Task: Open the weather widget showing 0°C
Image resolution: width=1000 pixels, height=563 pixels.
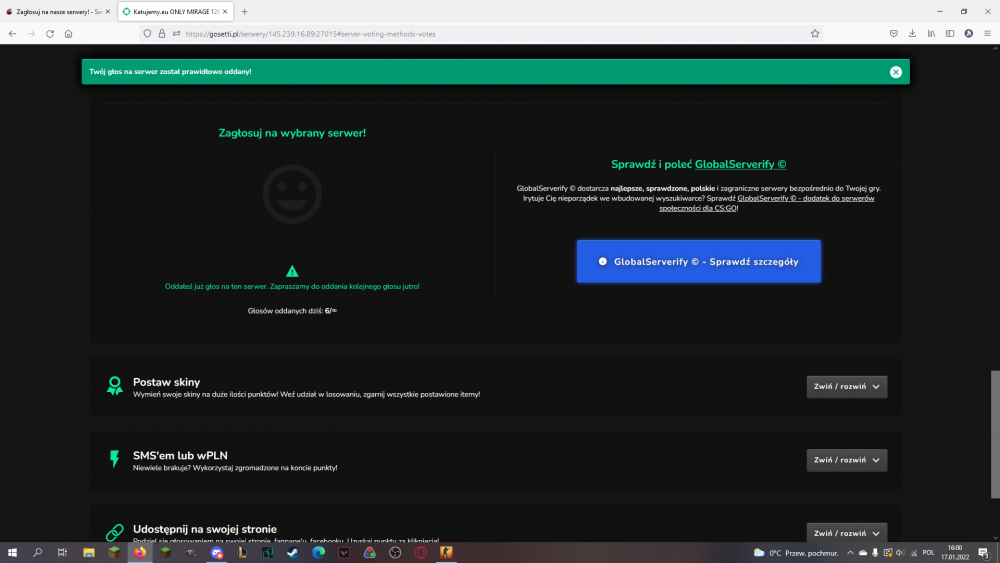Action: click(796, 553)
